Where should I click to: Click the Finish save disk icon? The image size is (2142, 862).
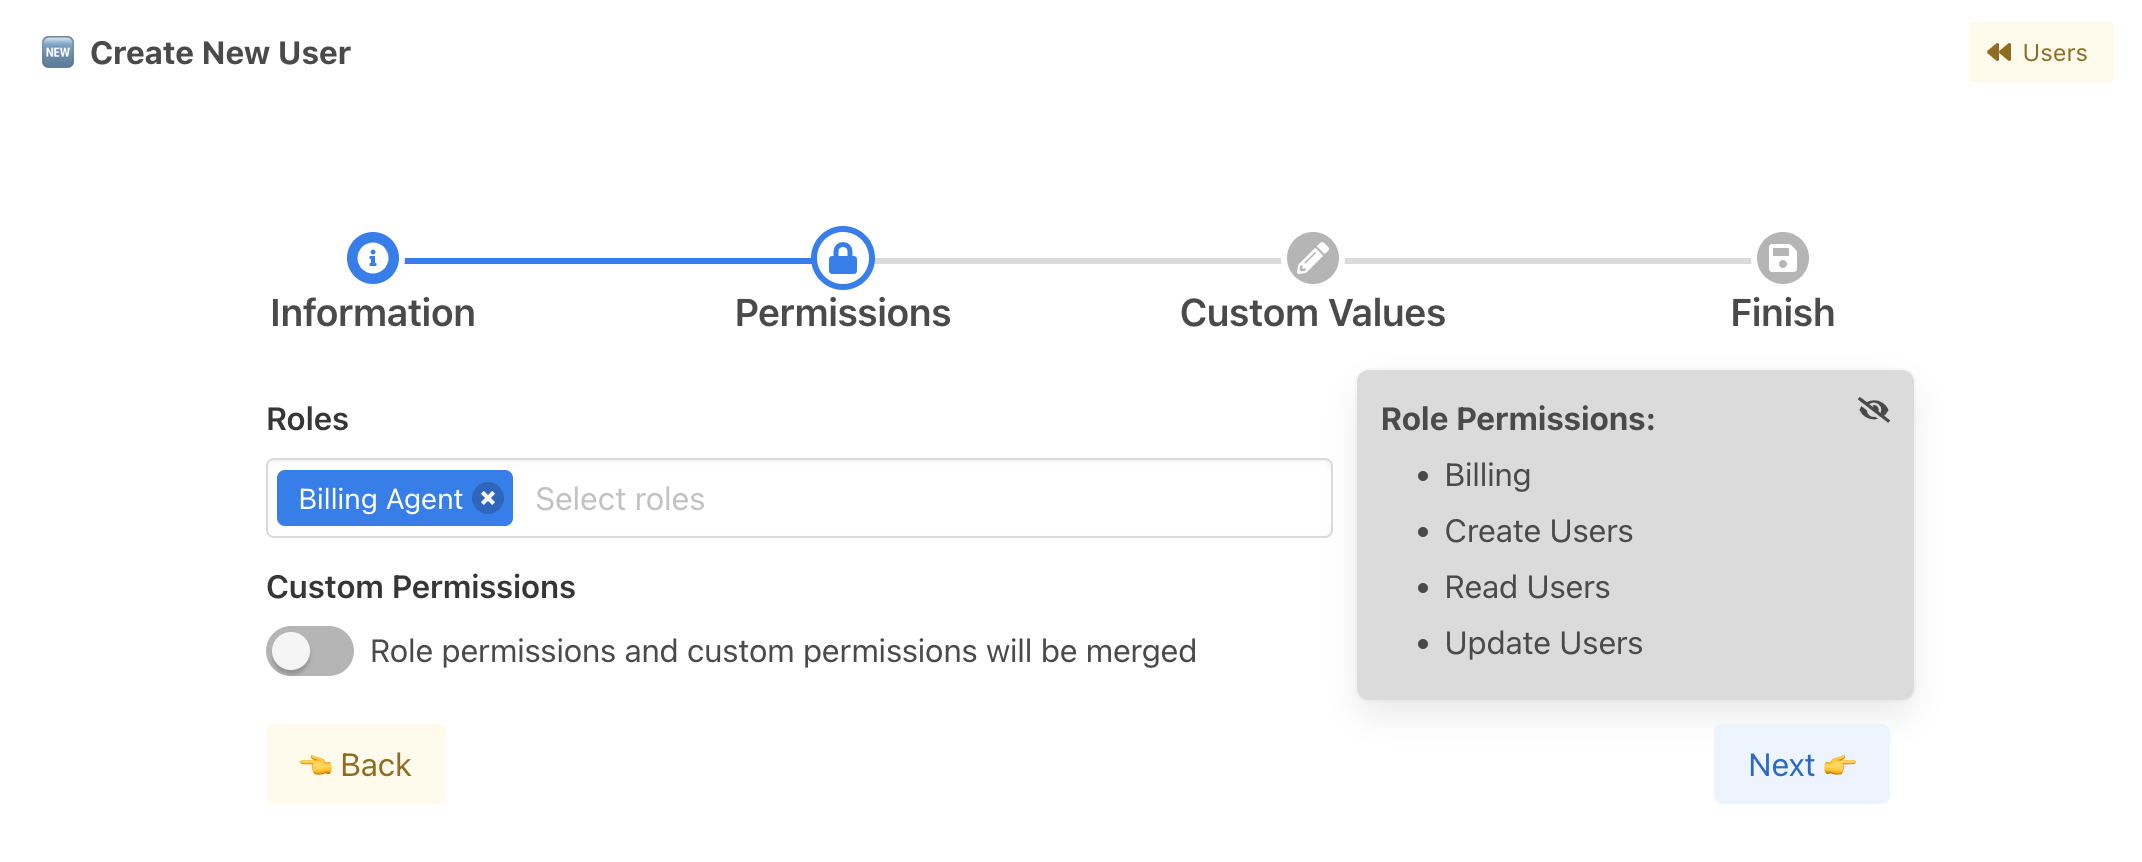pyautogui.click(x=1782, y=258)
